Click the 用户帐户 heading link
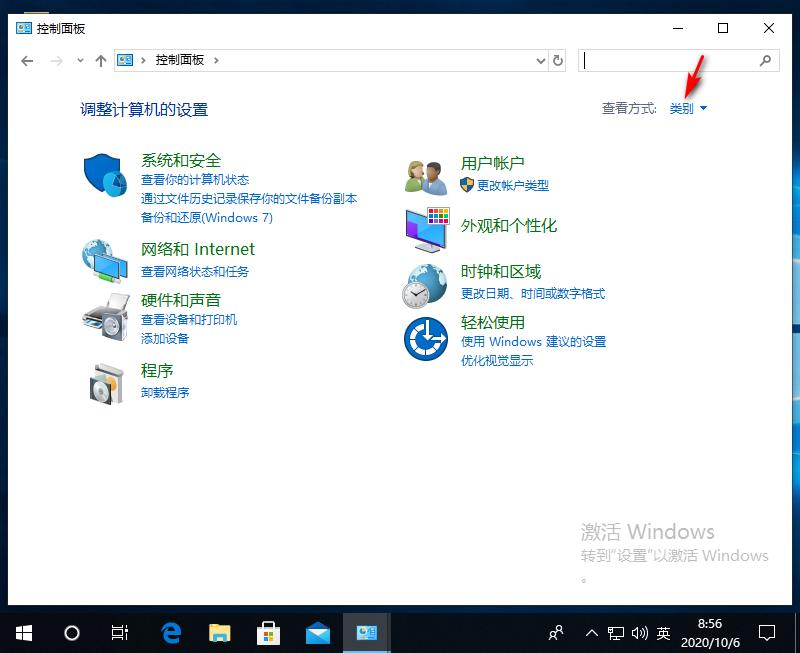This screenshot has height=653, width=800. [x=492, y=163]
